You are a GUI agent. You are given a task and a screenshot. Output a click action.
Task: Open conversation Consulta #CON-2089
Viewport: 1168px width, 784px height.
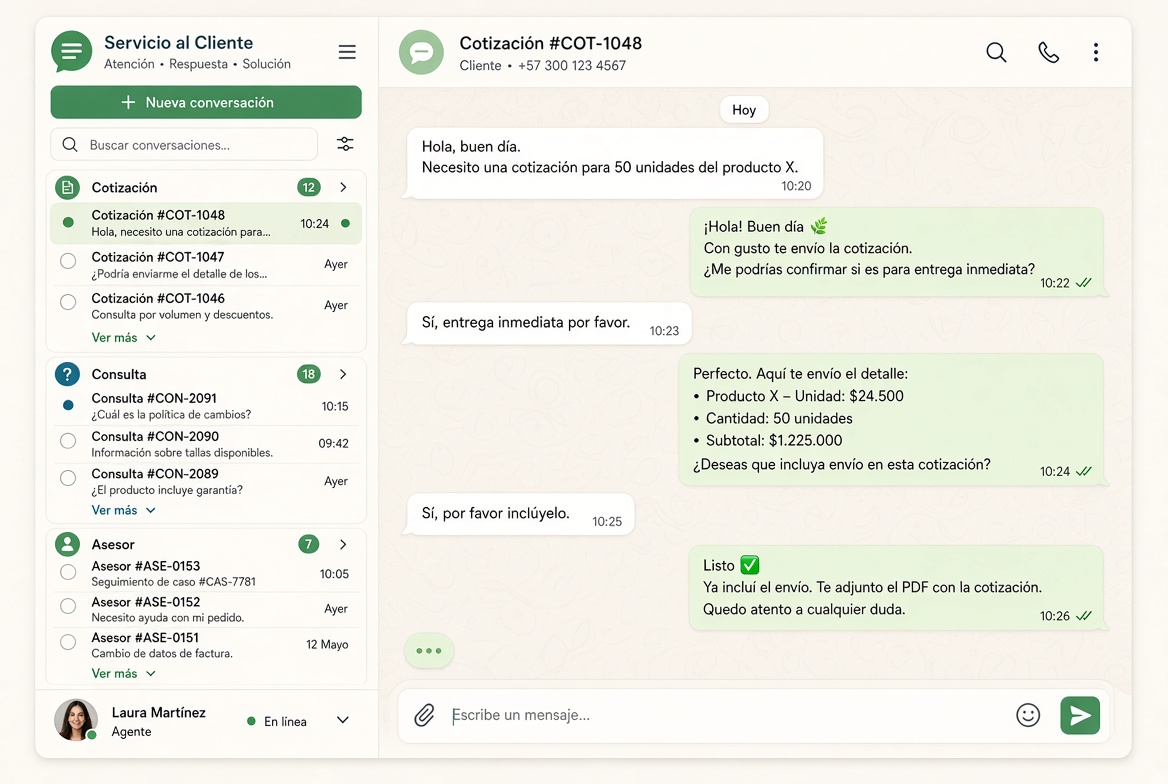click(x=206, y=481)
